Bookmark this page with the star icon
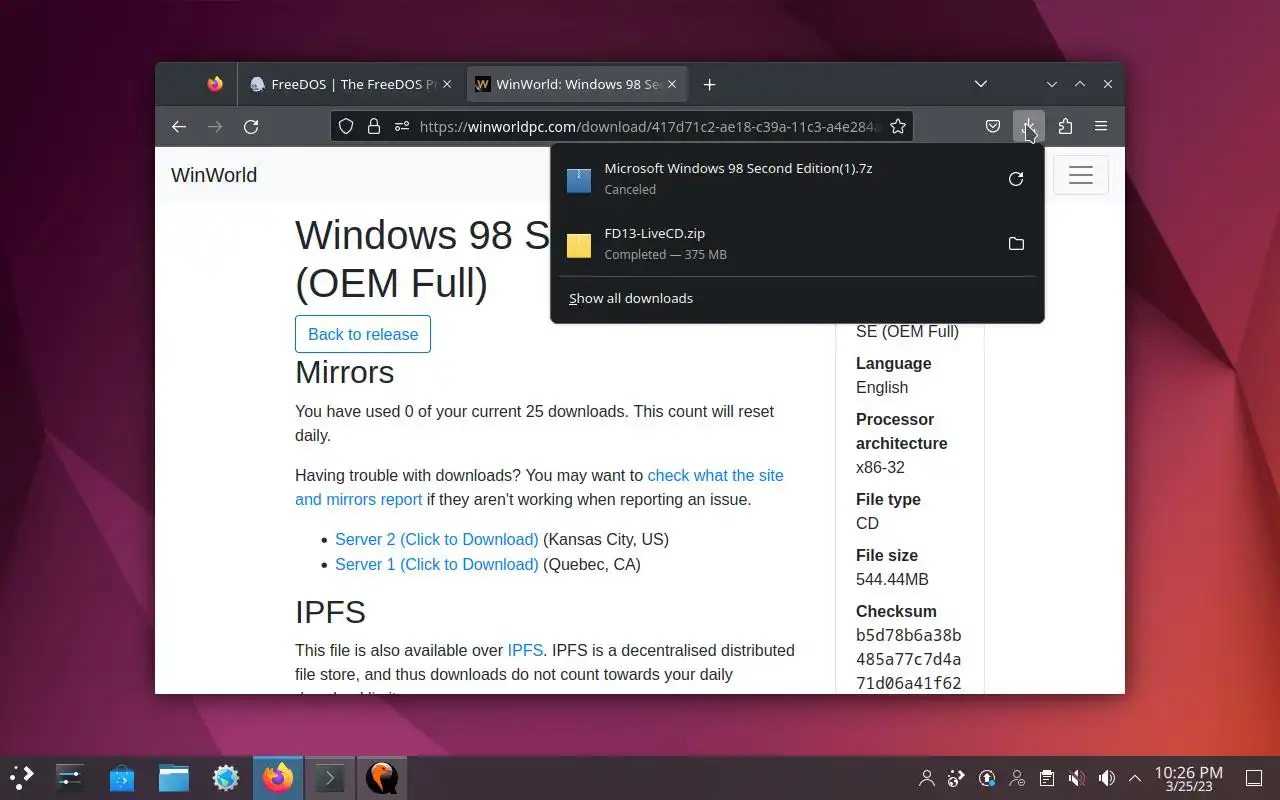Viewport: 1280px width, 800px height. pos(898,127)
